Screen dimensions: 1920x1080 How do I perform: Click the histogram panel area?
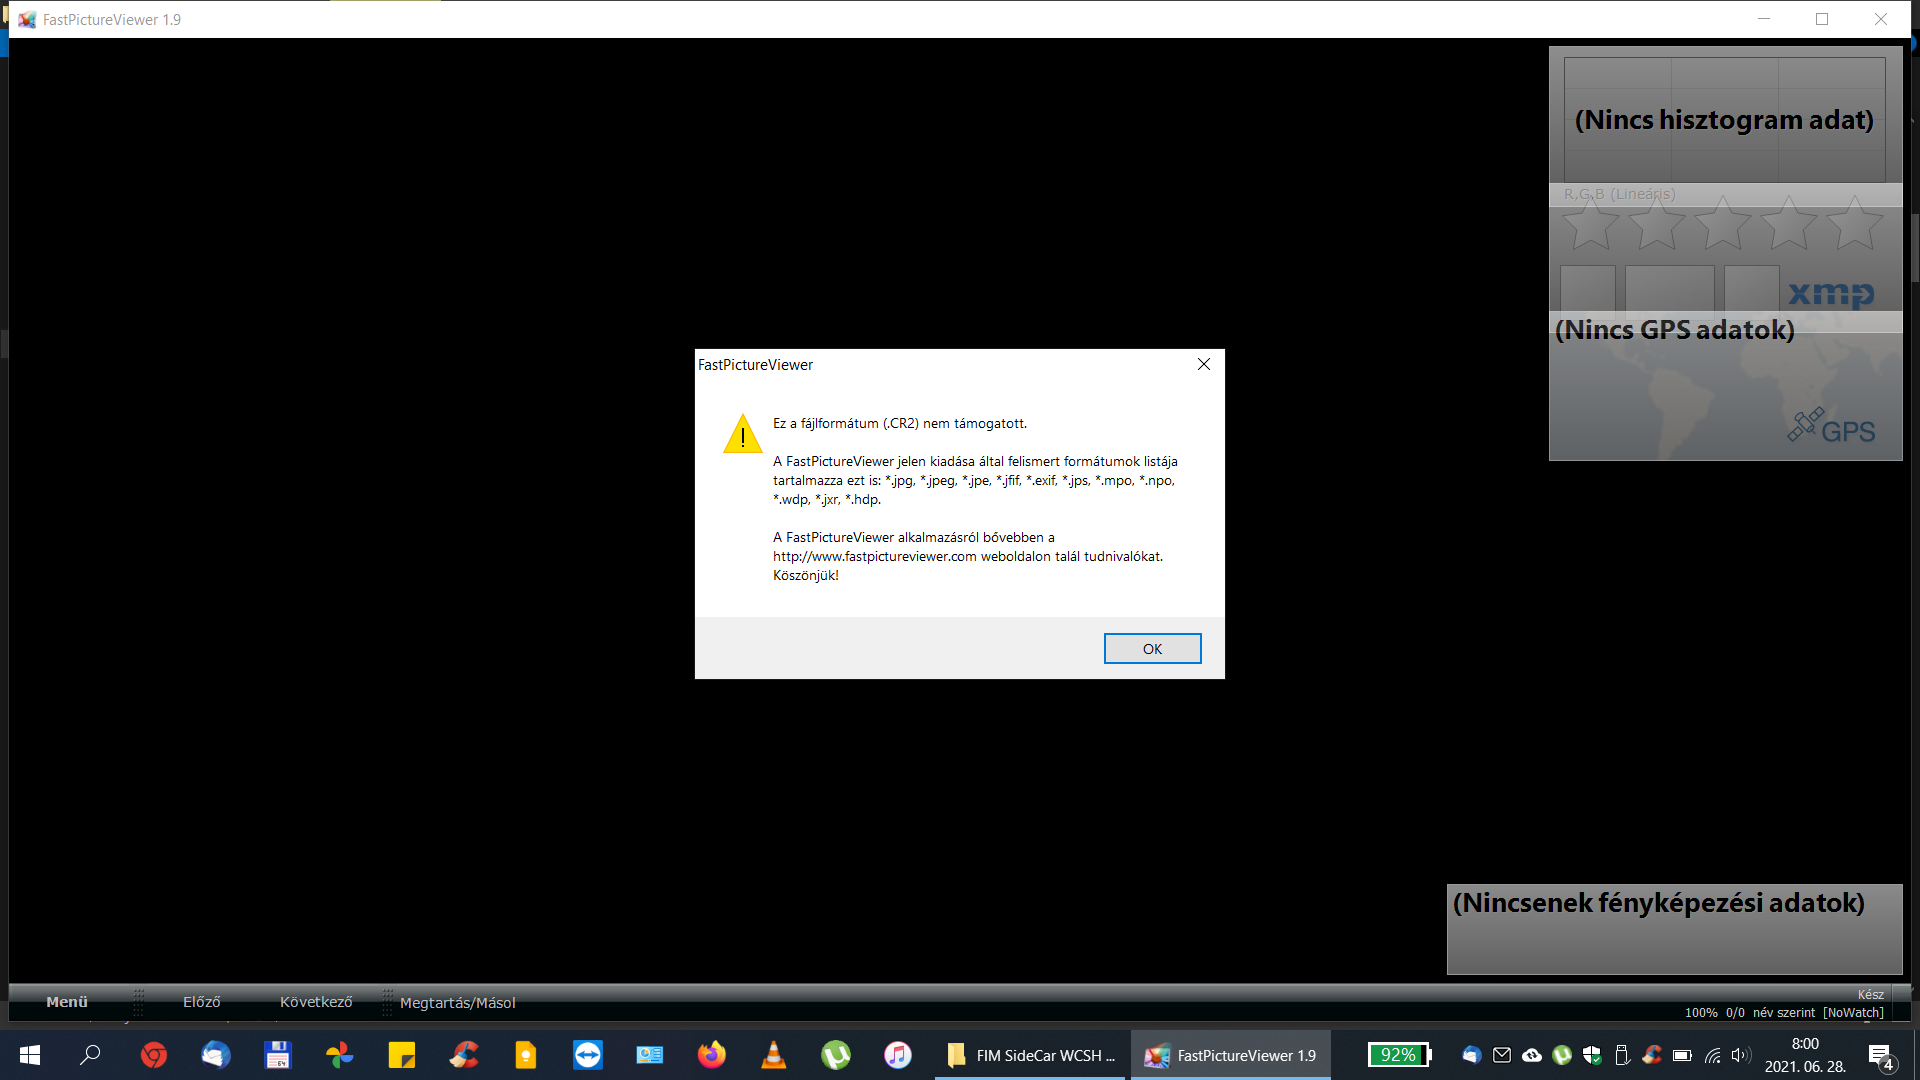point(1725,119)
